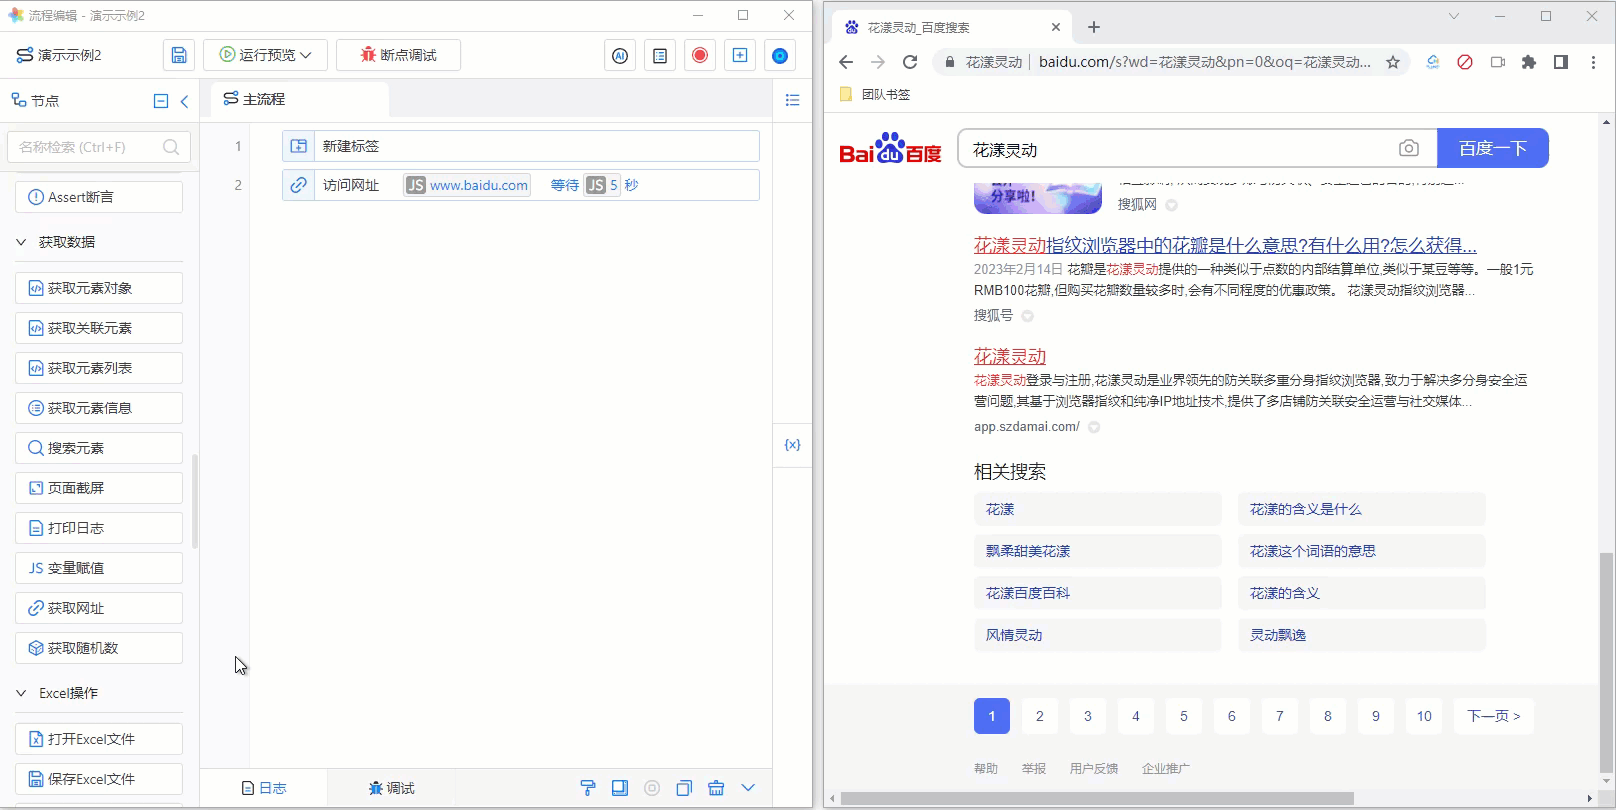
Task: Toggle Chrome side panel icon
Action: tap(1561, 62)
